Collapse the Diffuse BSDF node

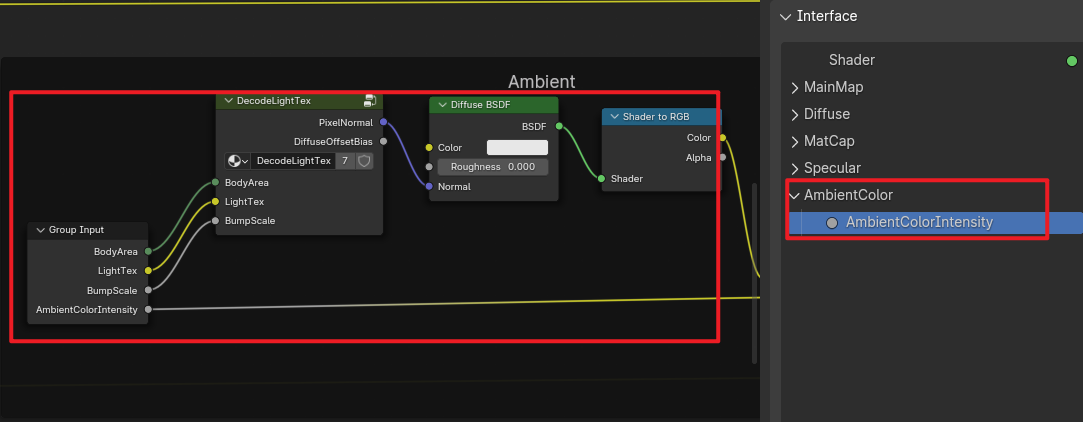[x=442, y=105]
